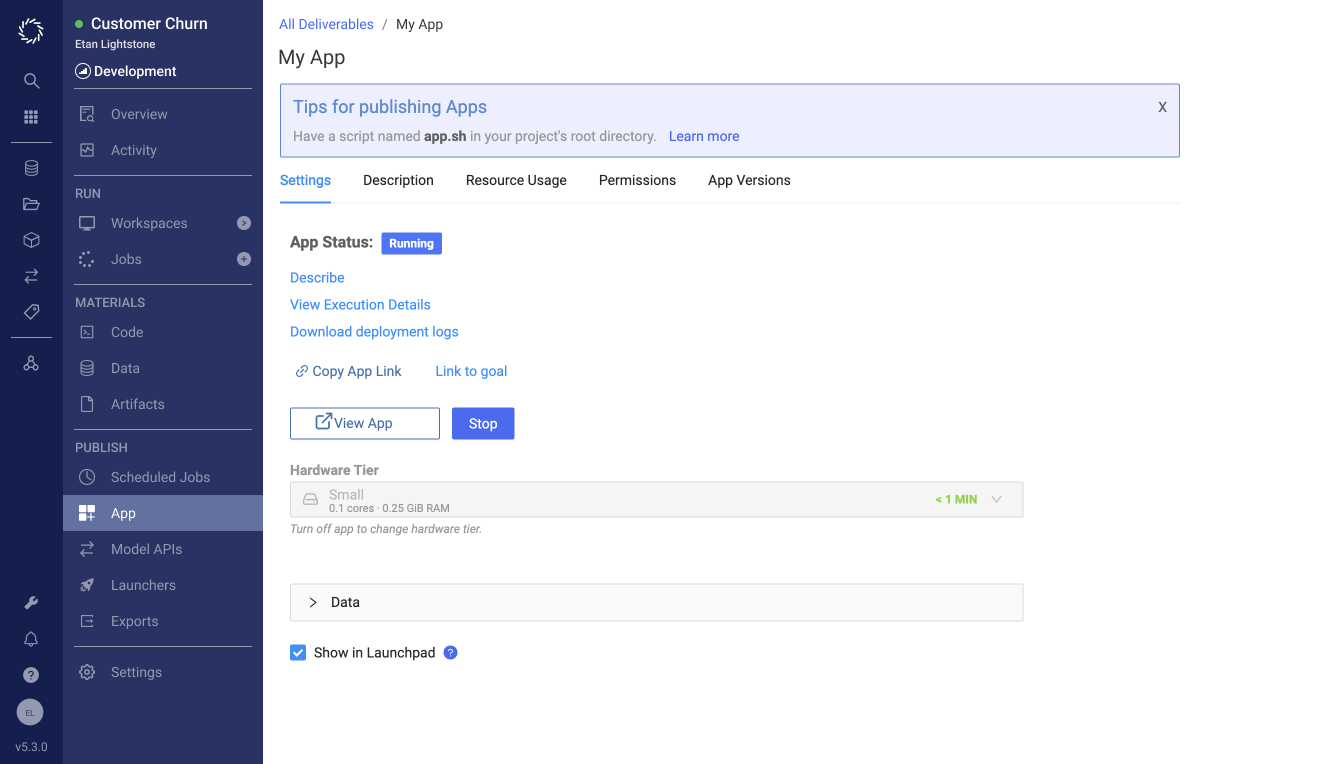Open the organizations icon in the left rail
This screenshot has height=764, width=1326.
coord(30,363)
